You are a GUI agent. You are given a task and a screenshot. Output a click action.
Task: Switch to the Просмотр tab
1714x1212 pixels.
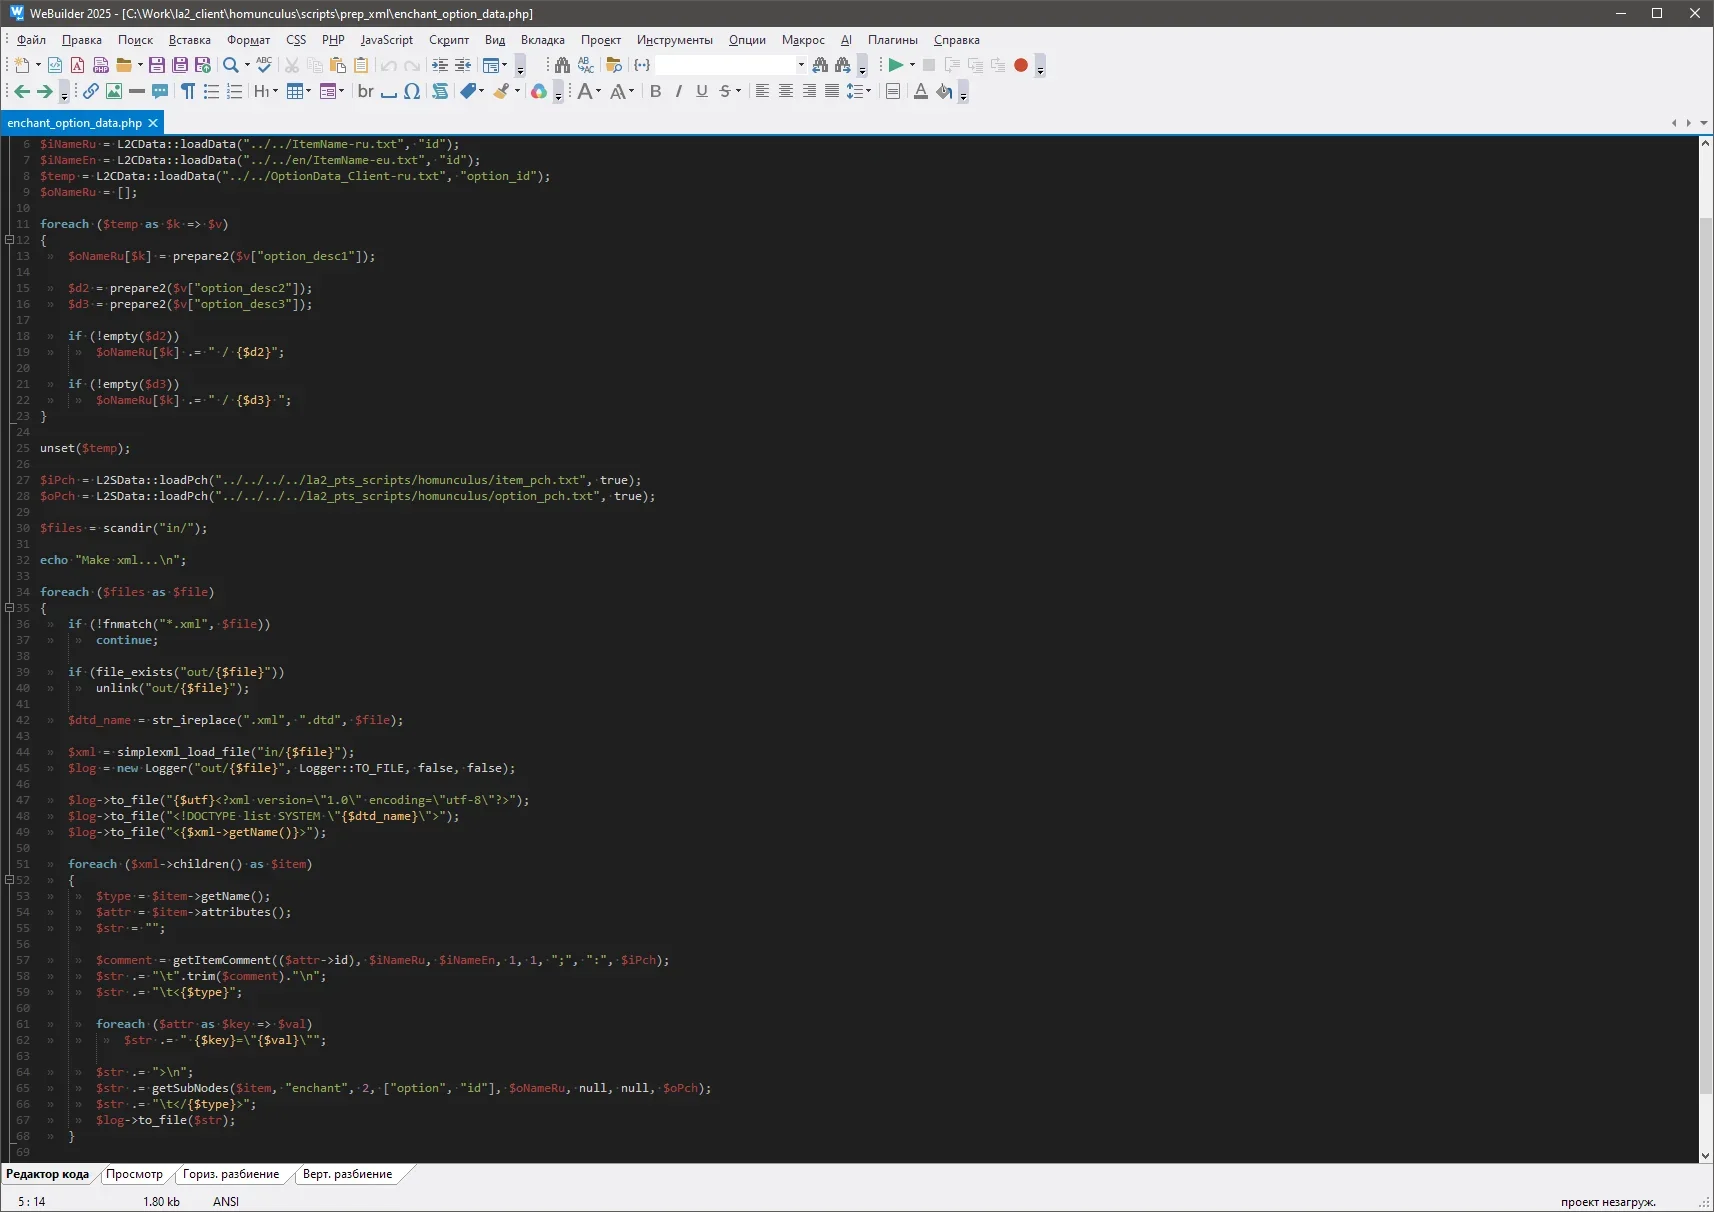[x=134, y=1174]
